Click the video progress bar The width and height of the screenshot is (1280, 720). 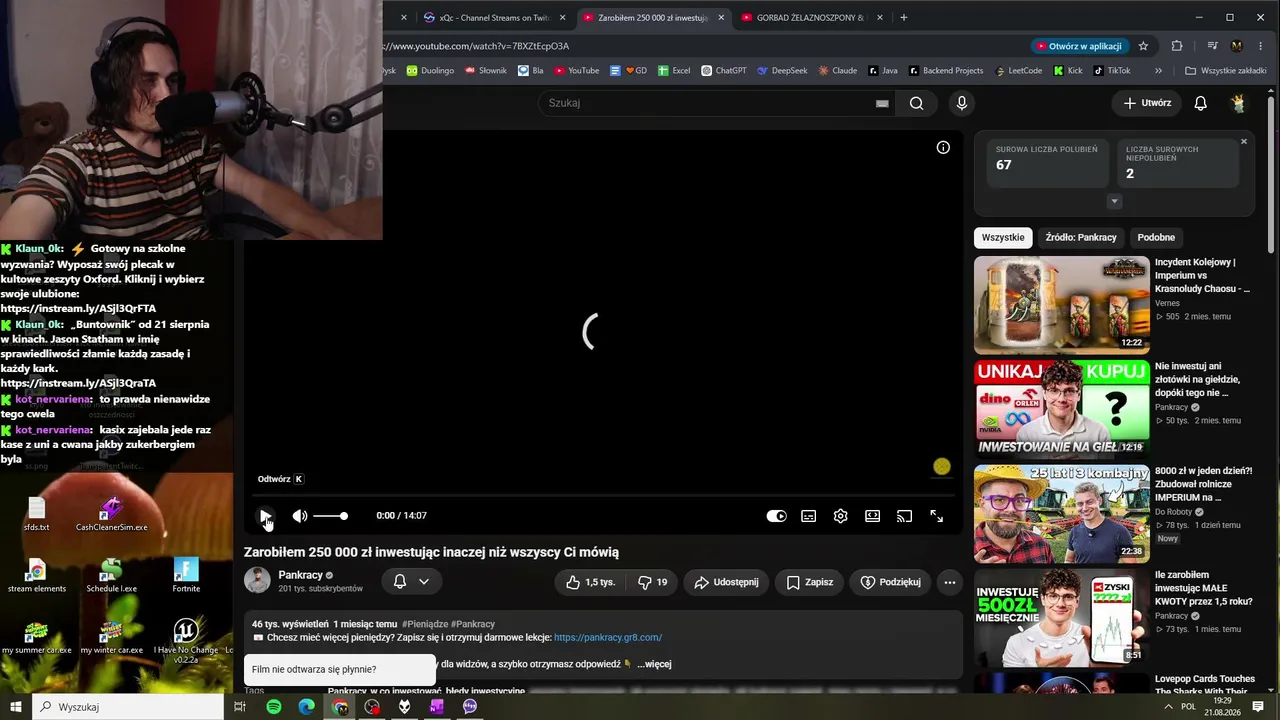click(603, 494)
